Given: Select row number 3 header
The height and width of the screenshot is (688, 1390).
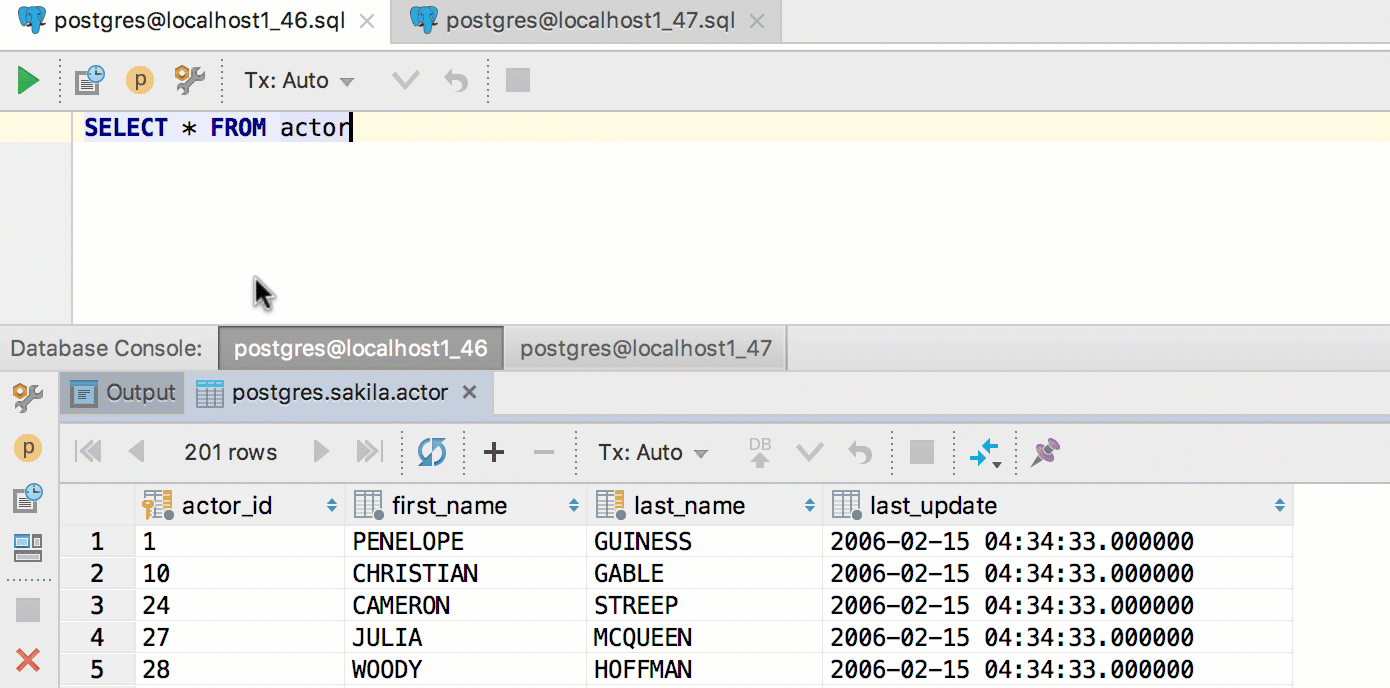Looking at the screenshot, I should click(x=97, y=605).
